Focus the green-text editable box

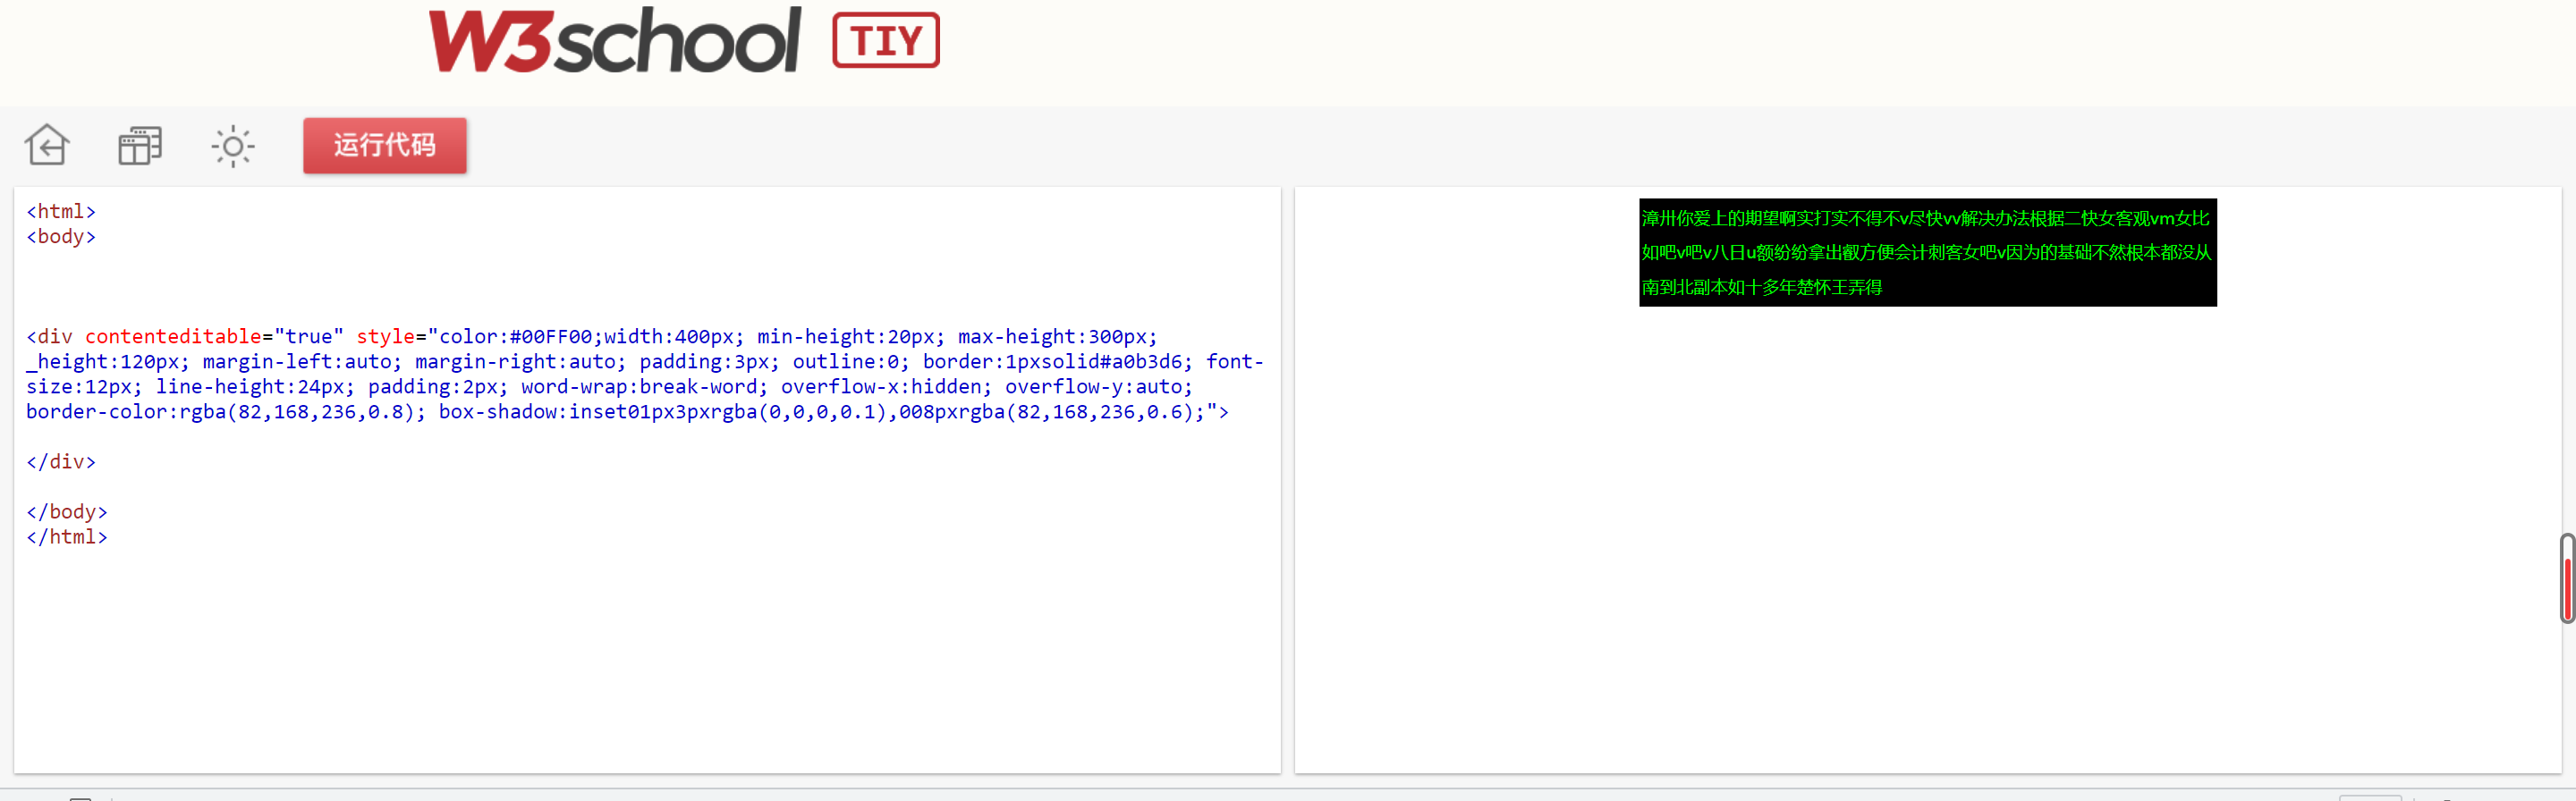click(1927, 252)
